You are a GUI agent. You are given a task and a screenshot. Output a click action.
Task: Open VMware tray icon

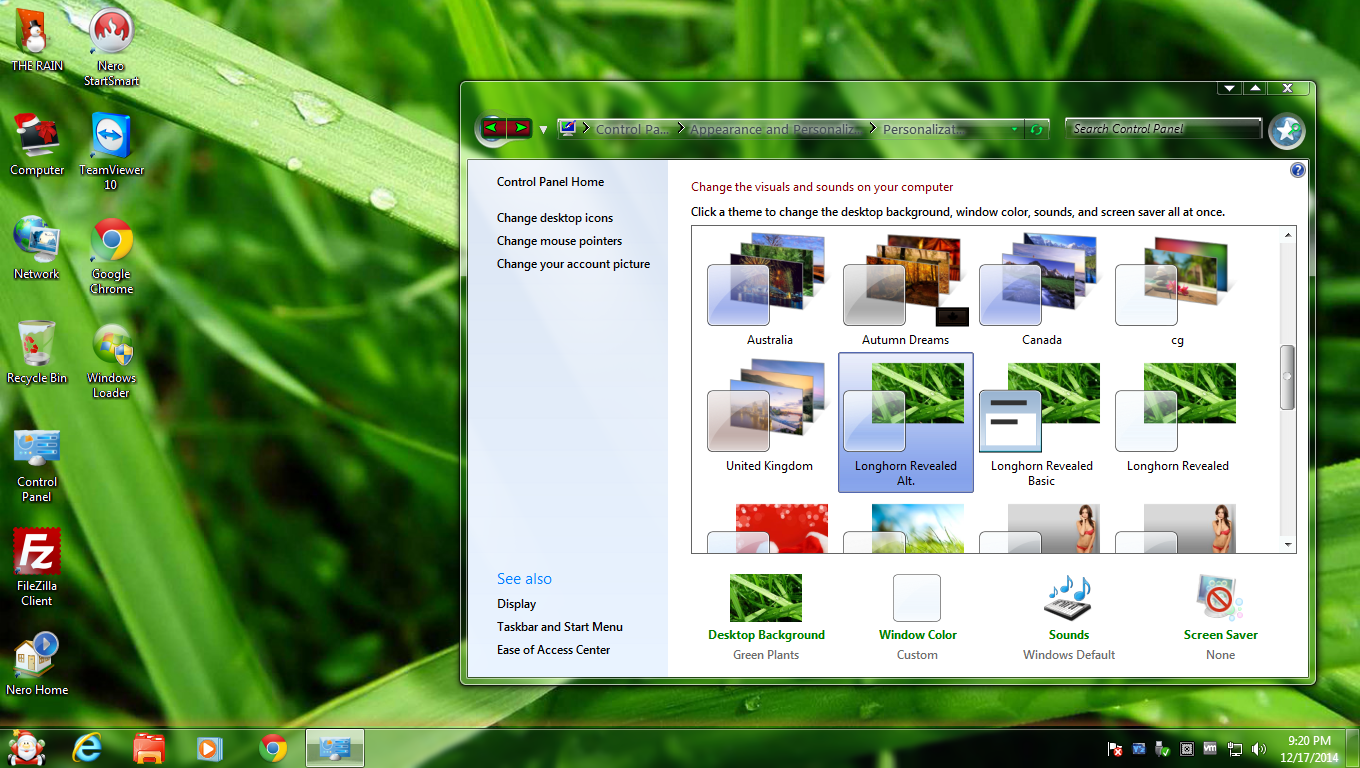(1210, 748)
